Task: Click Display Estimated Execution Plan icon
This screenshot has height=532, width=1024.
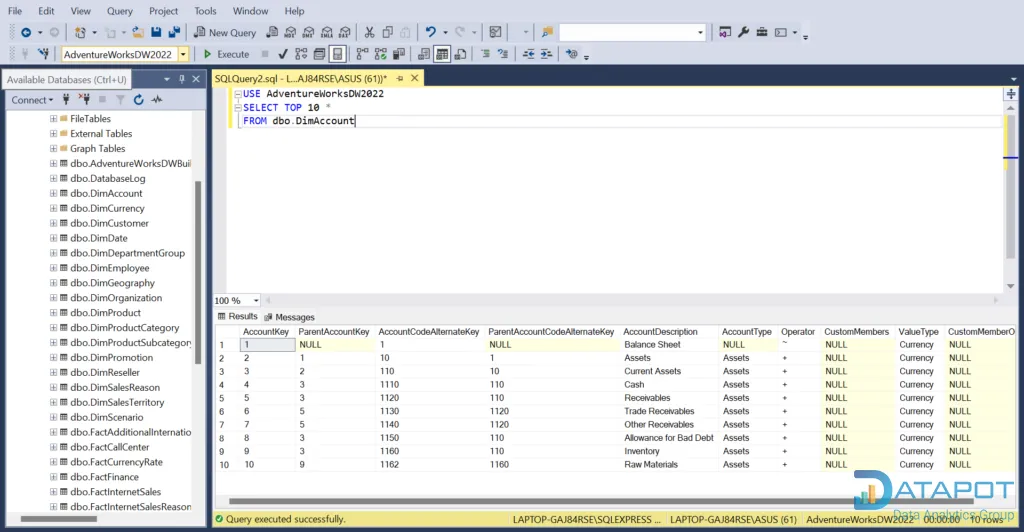Action: [x=301, y=54]
